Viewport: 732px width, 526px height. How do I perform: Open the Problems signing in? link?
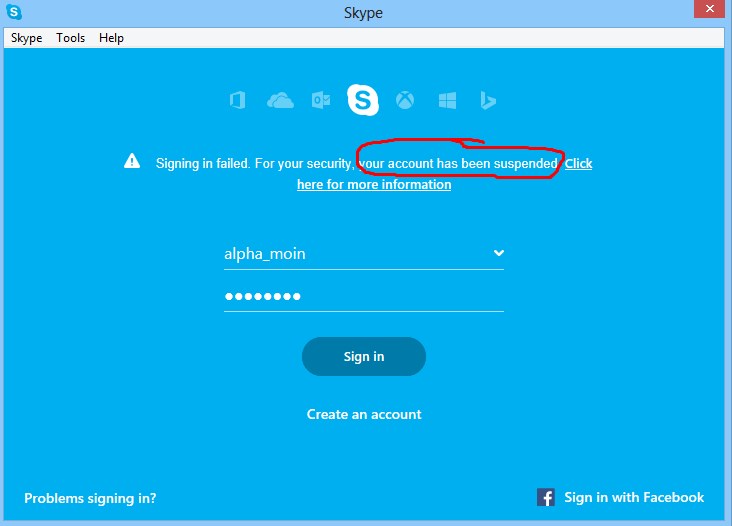click(90, 498)
